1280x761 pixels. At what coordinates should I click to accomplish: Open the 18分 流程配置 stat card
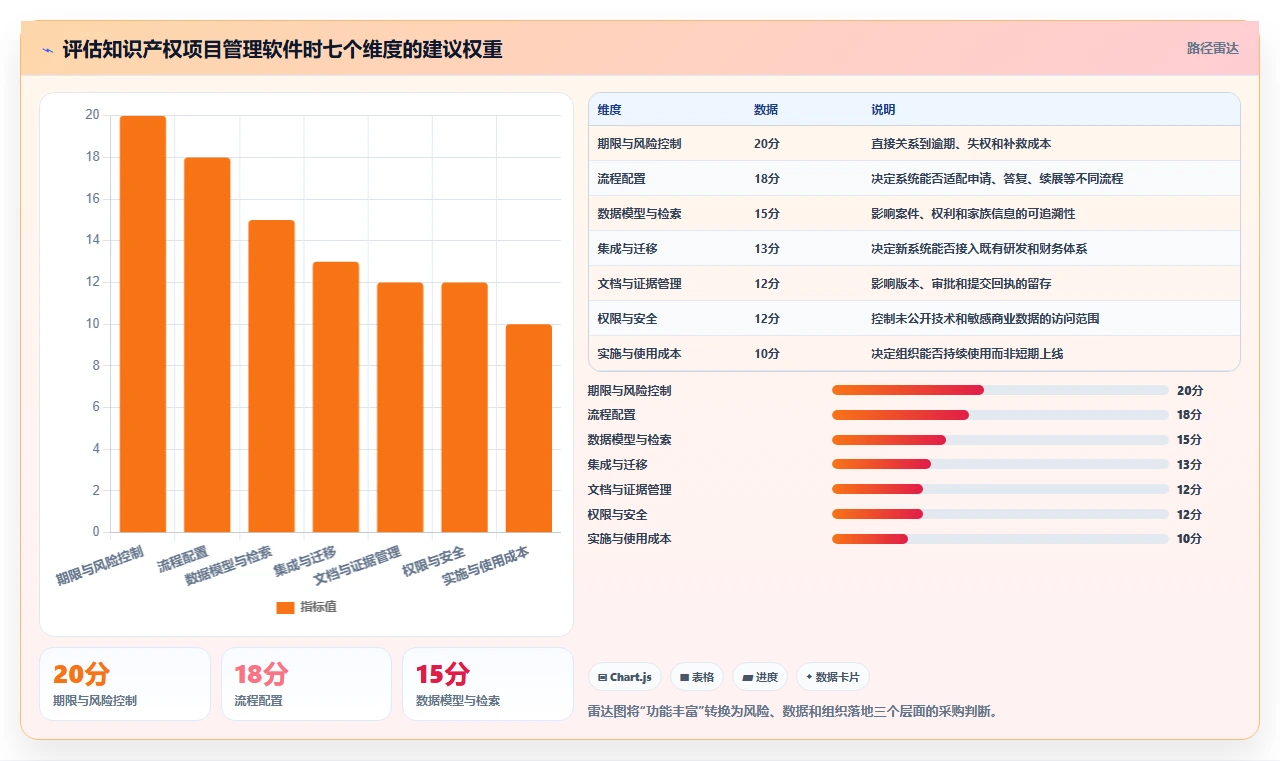click(306, 684)
